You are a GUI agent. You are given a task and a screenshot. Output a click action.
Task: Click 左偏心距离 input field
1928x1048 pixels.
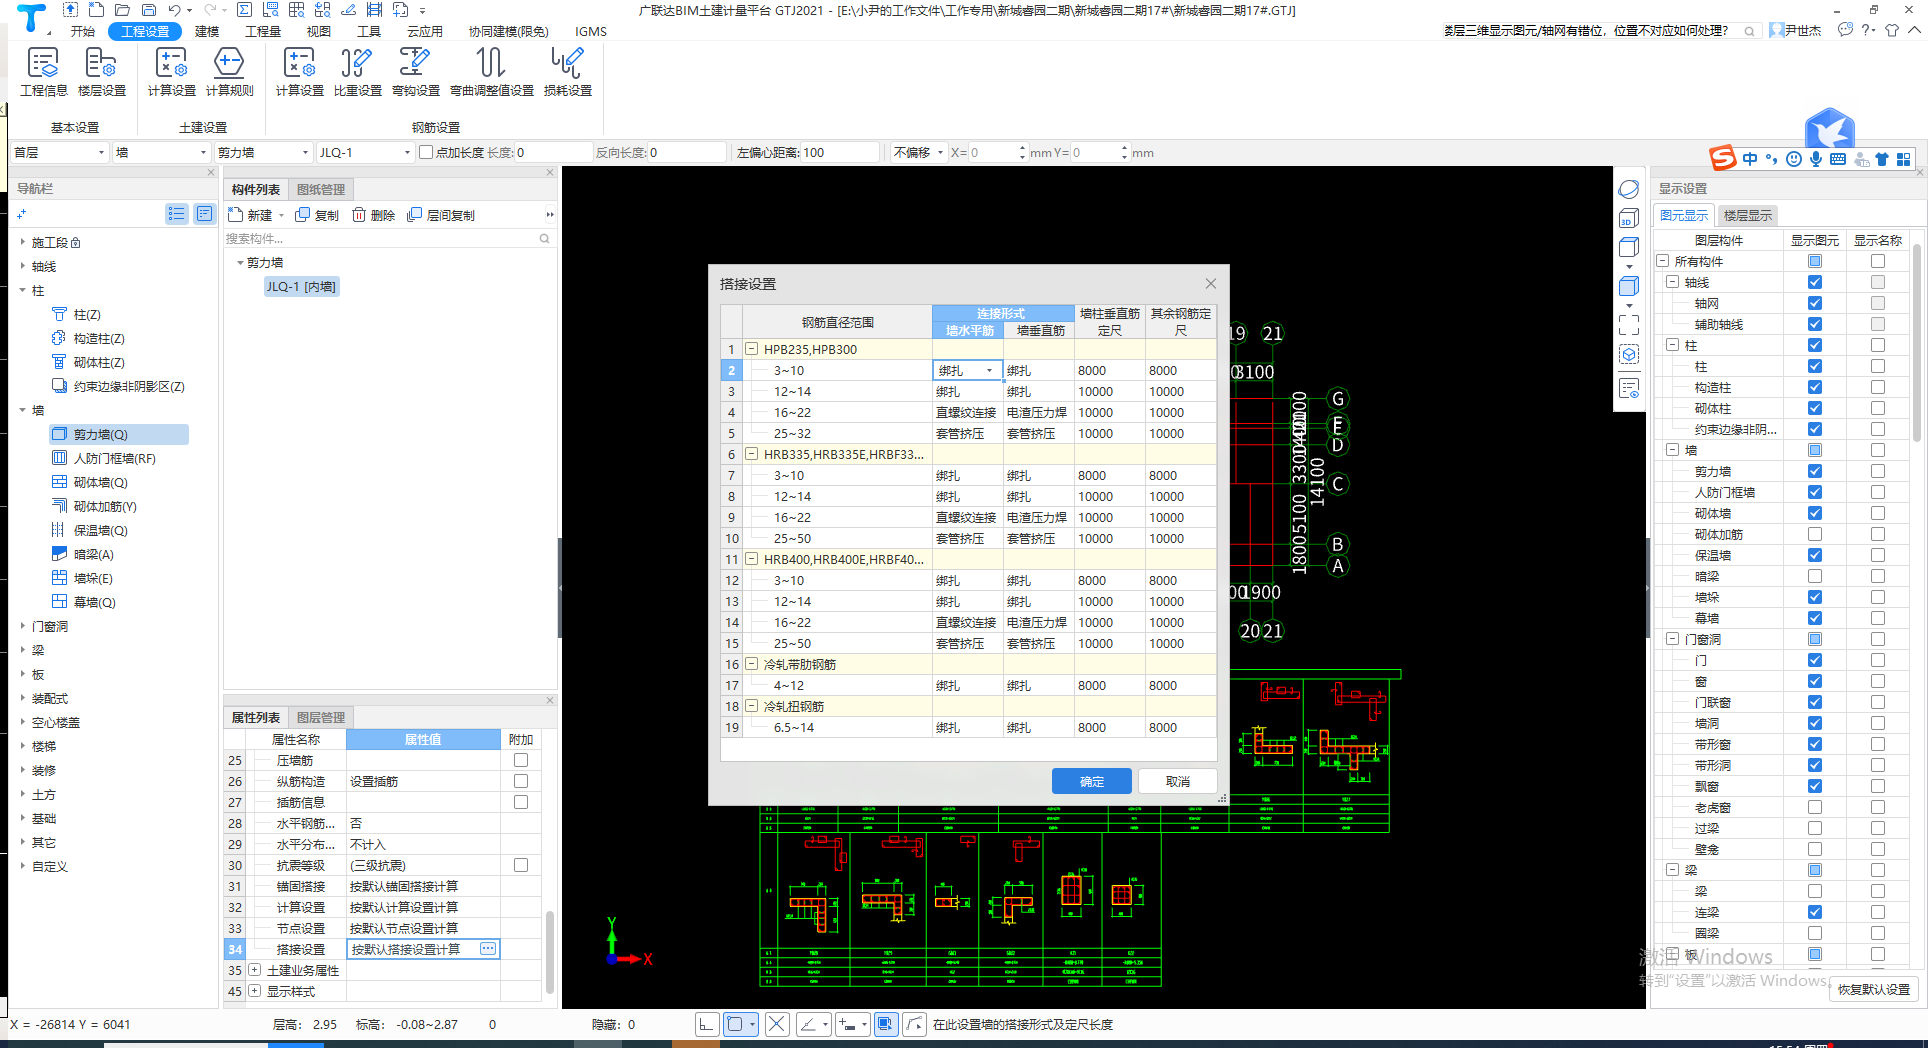(x=838, y=152)
